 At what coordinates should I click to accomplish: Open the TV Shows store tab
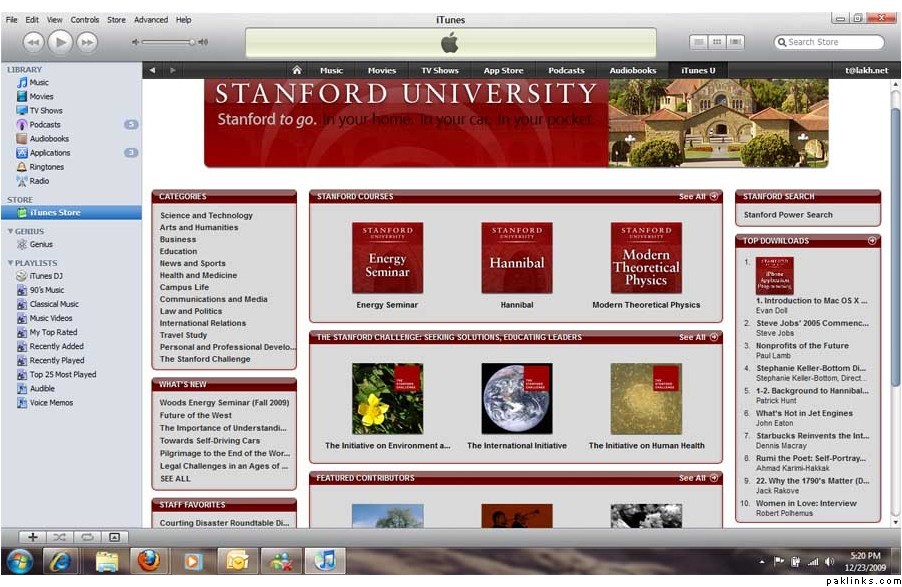[x=440, y=70]
